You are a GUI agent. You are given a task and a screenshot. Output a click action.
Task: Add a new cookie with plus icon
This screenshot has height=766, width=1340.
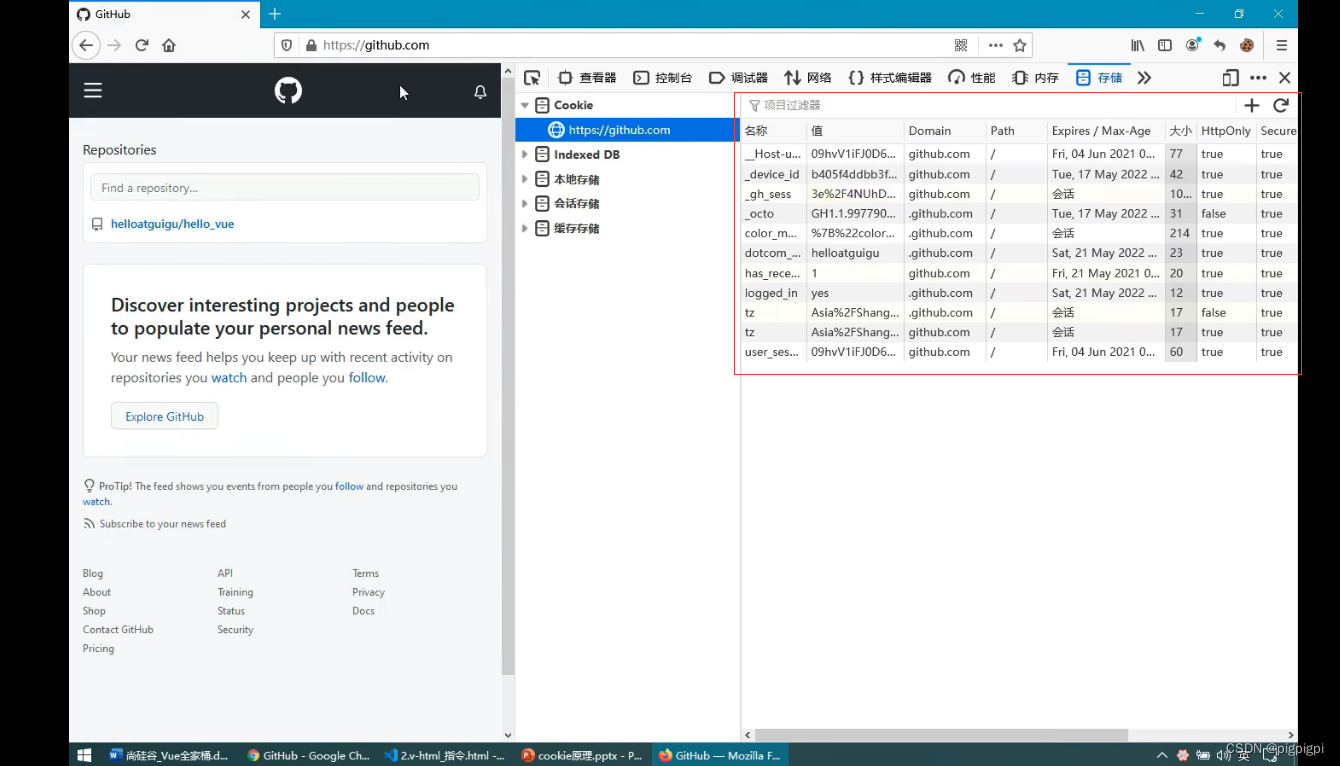click(x=1251, y=105)
